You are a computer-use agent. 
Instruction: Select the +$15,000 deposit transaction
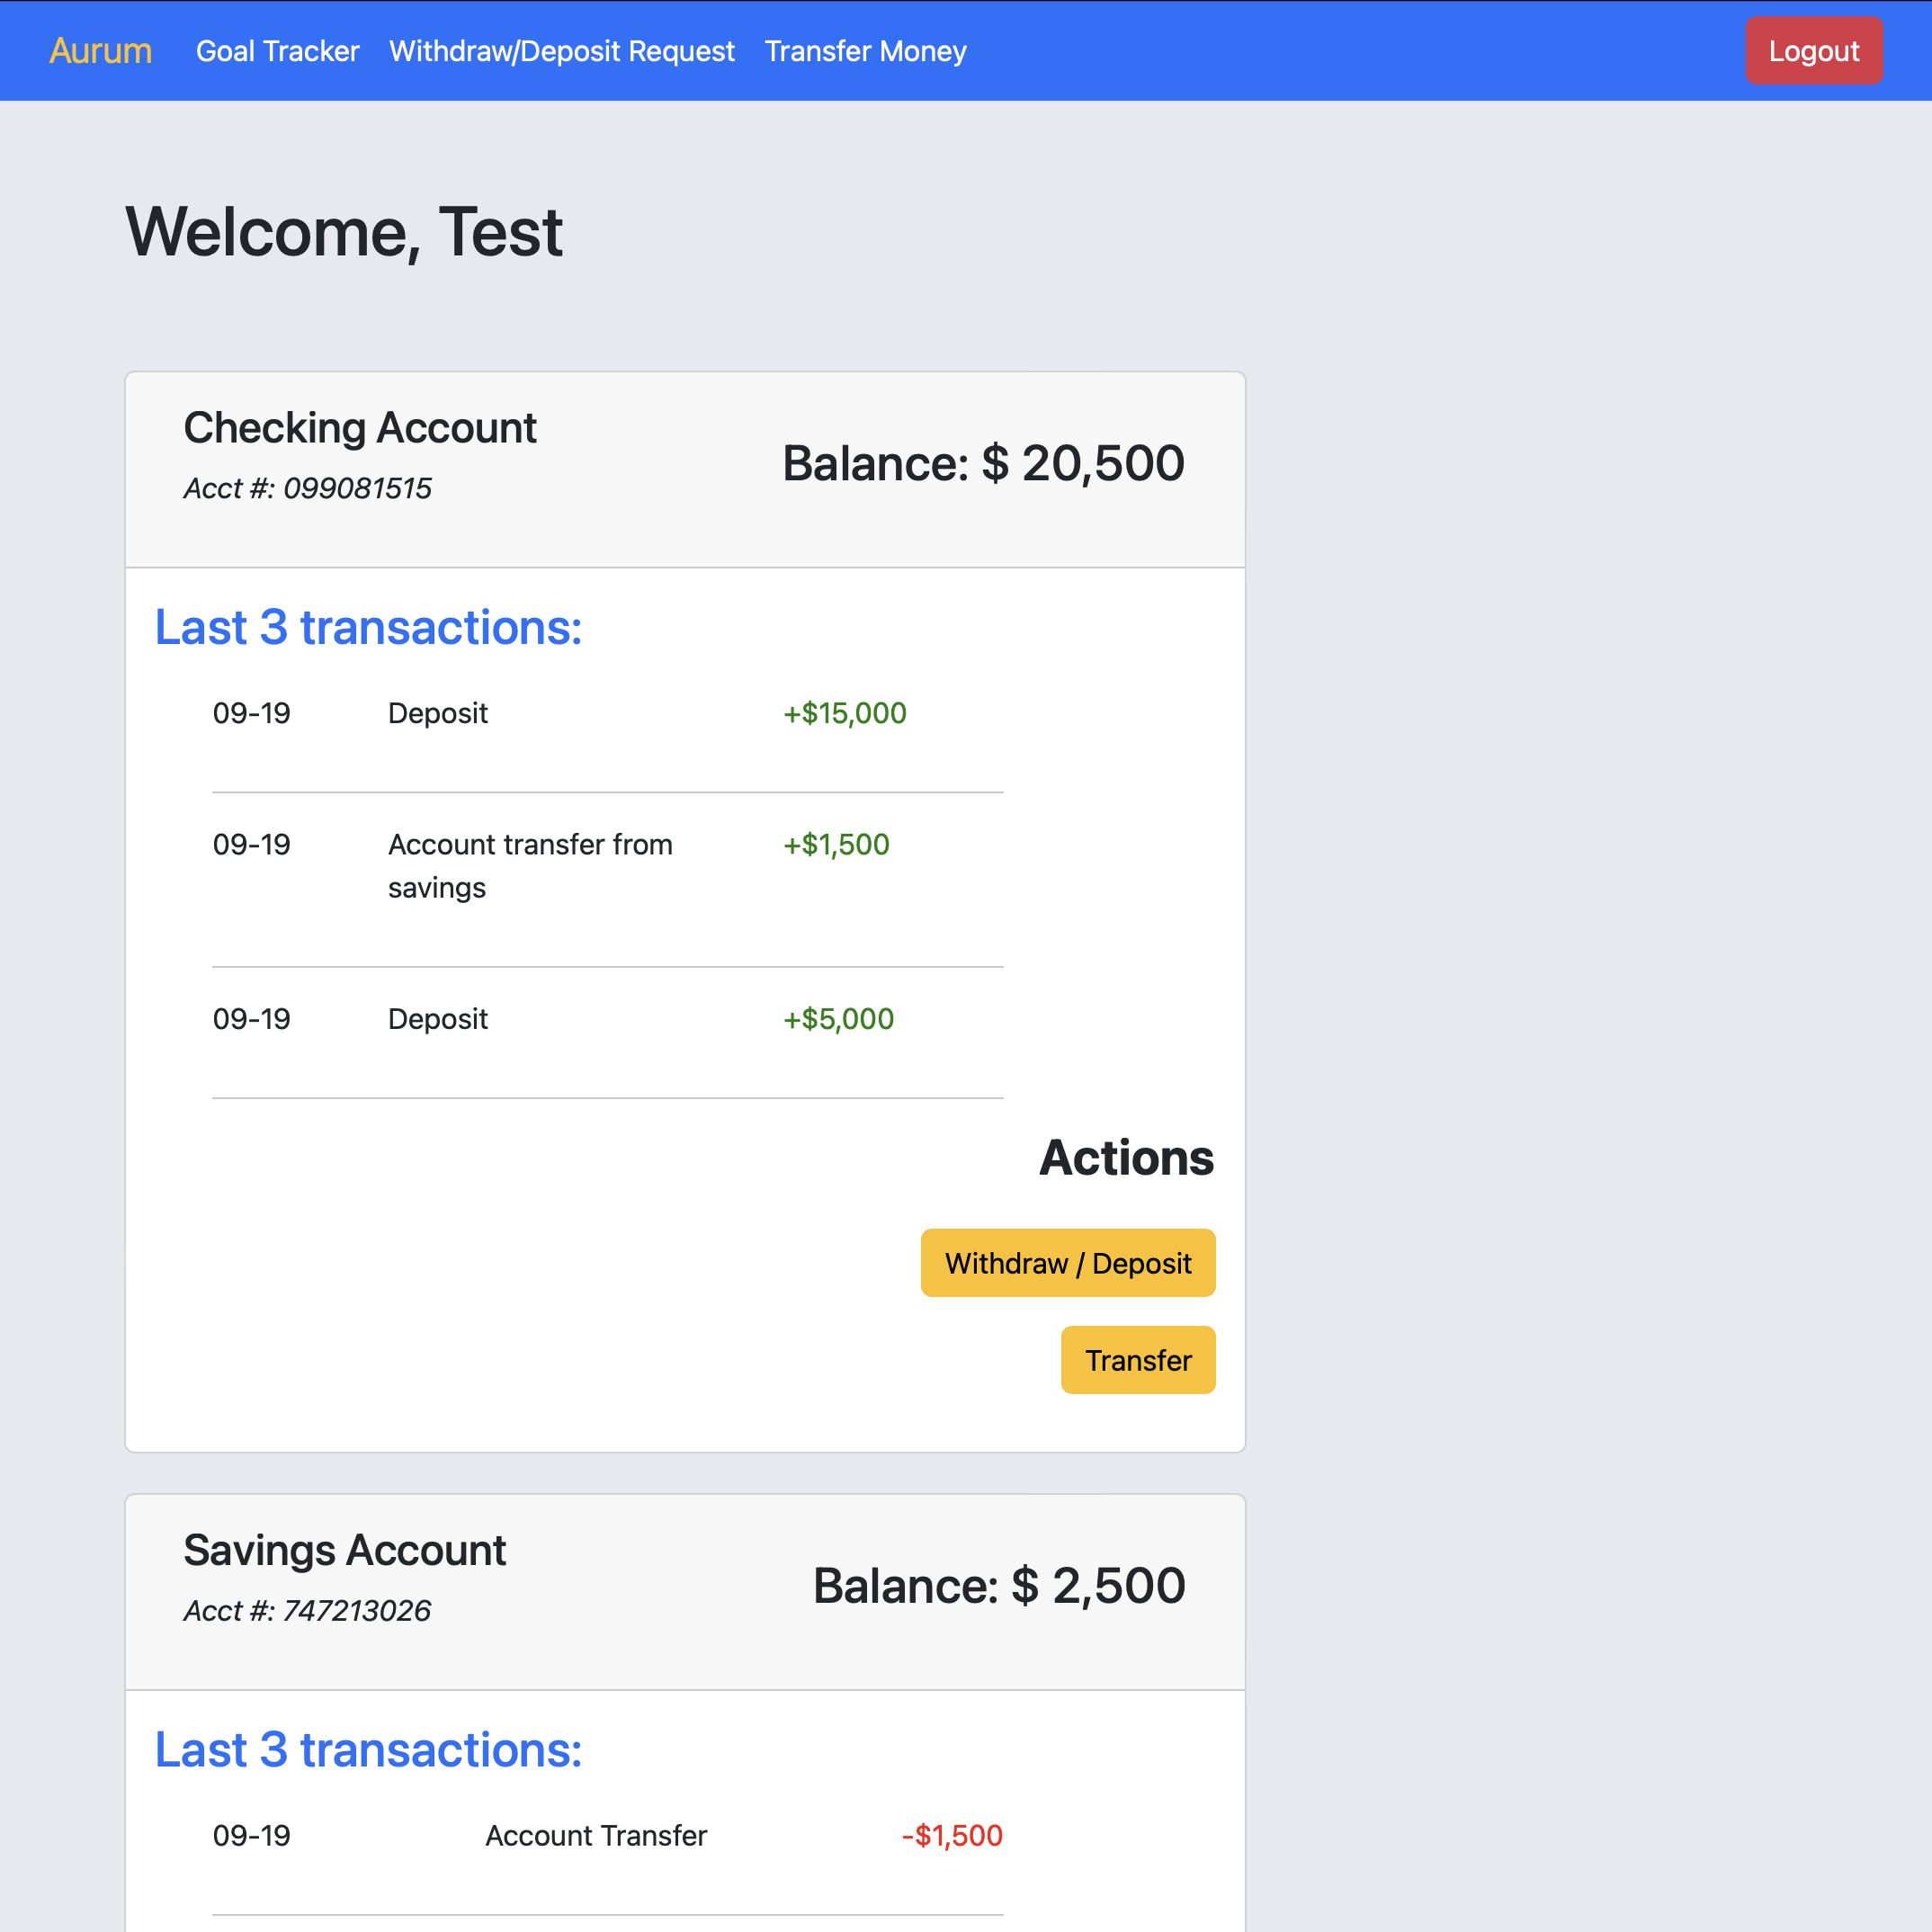(x=843, y=712)
